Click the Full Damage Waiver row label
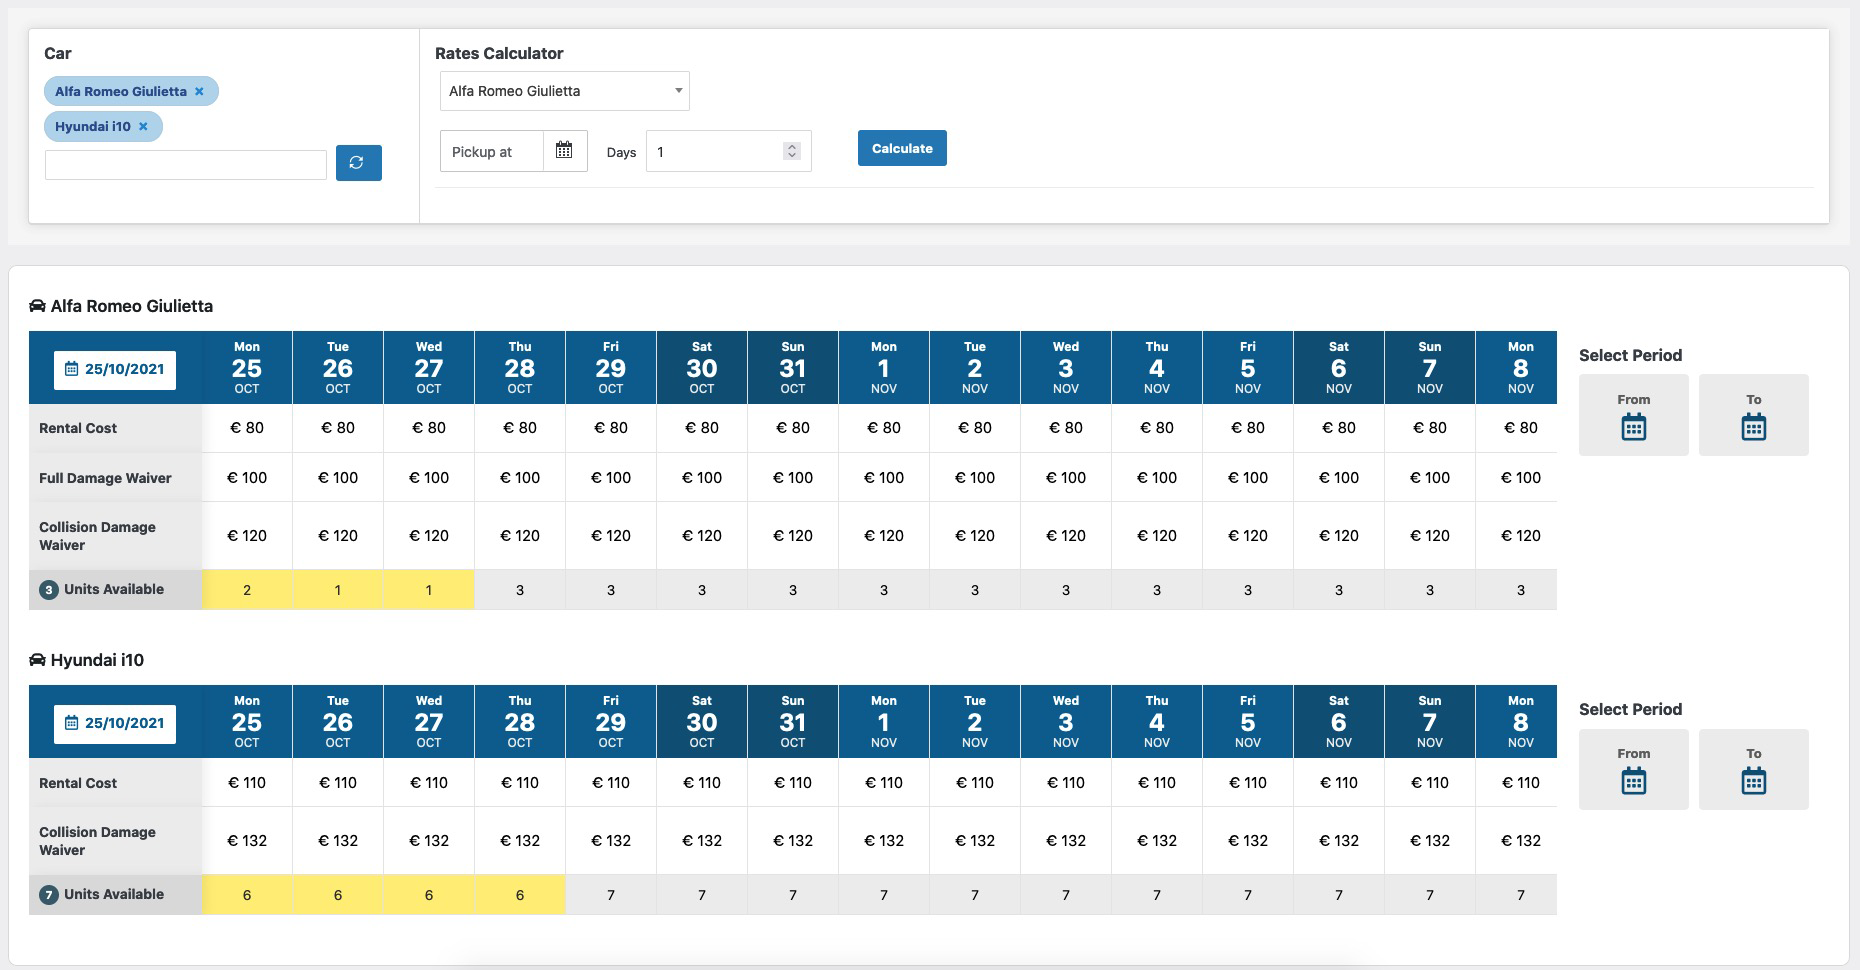The height and width of the screenshot is (970, 1860). 105,478
